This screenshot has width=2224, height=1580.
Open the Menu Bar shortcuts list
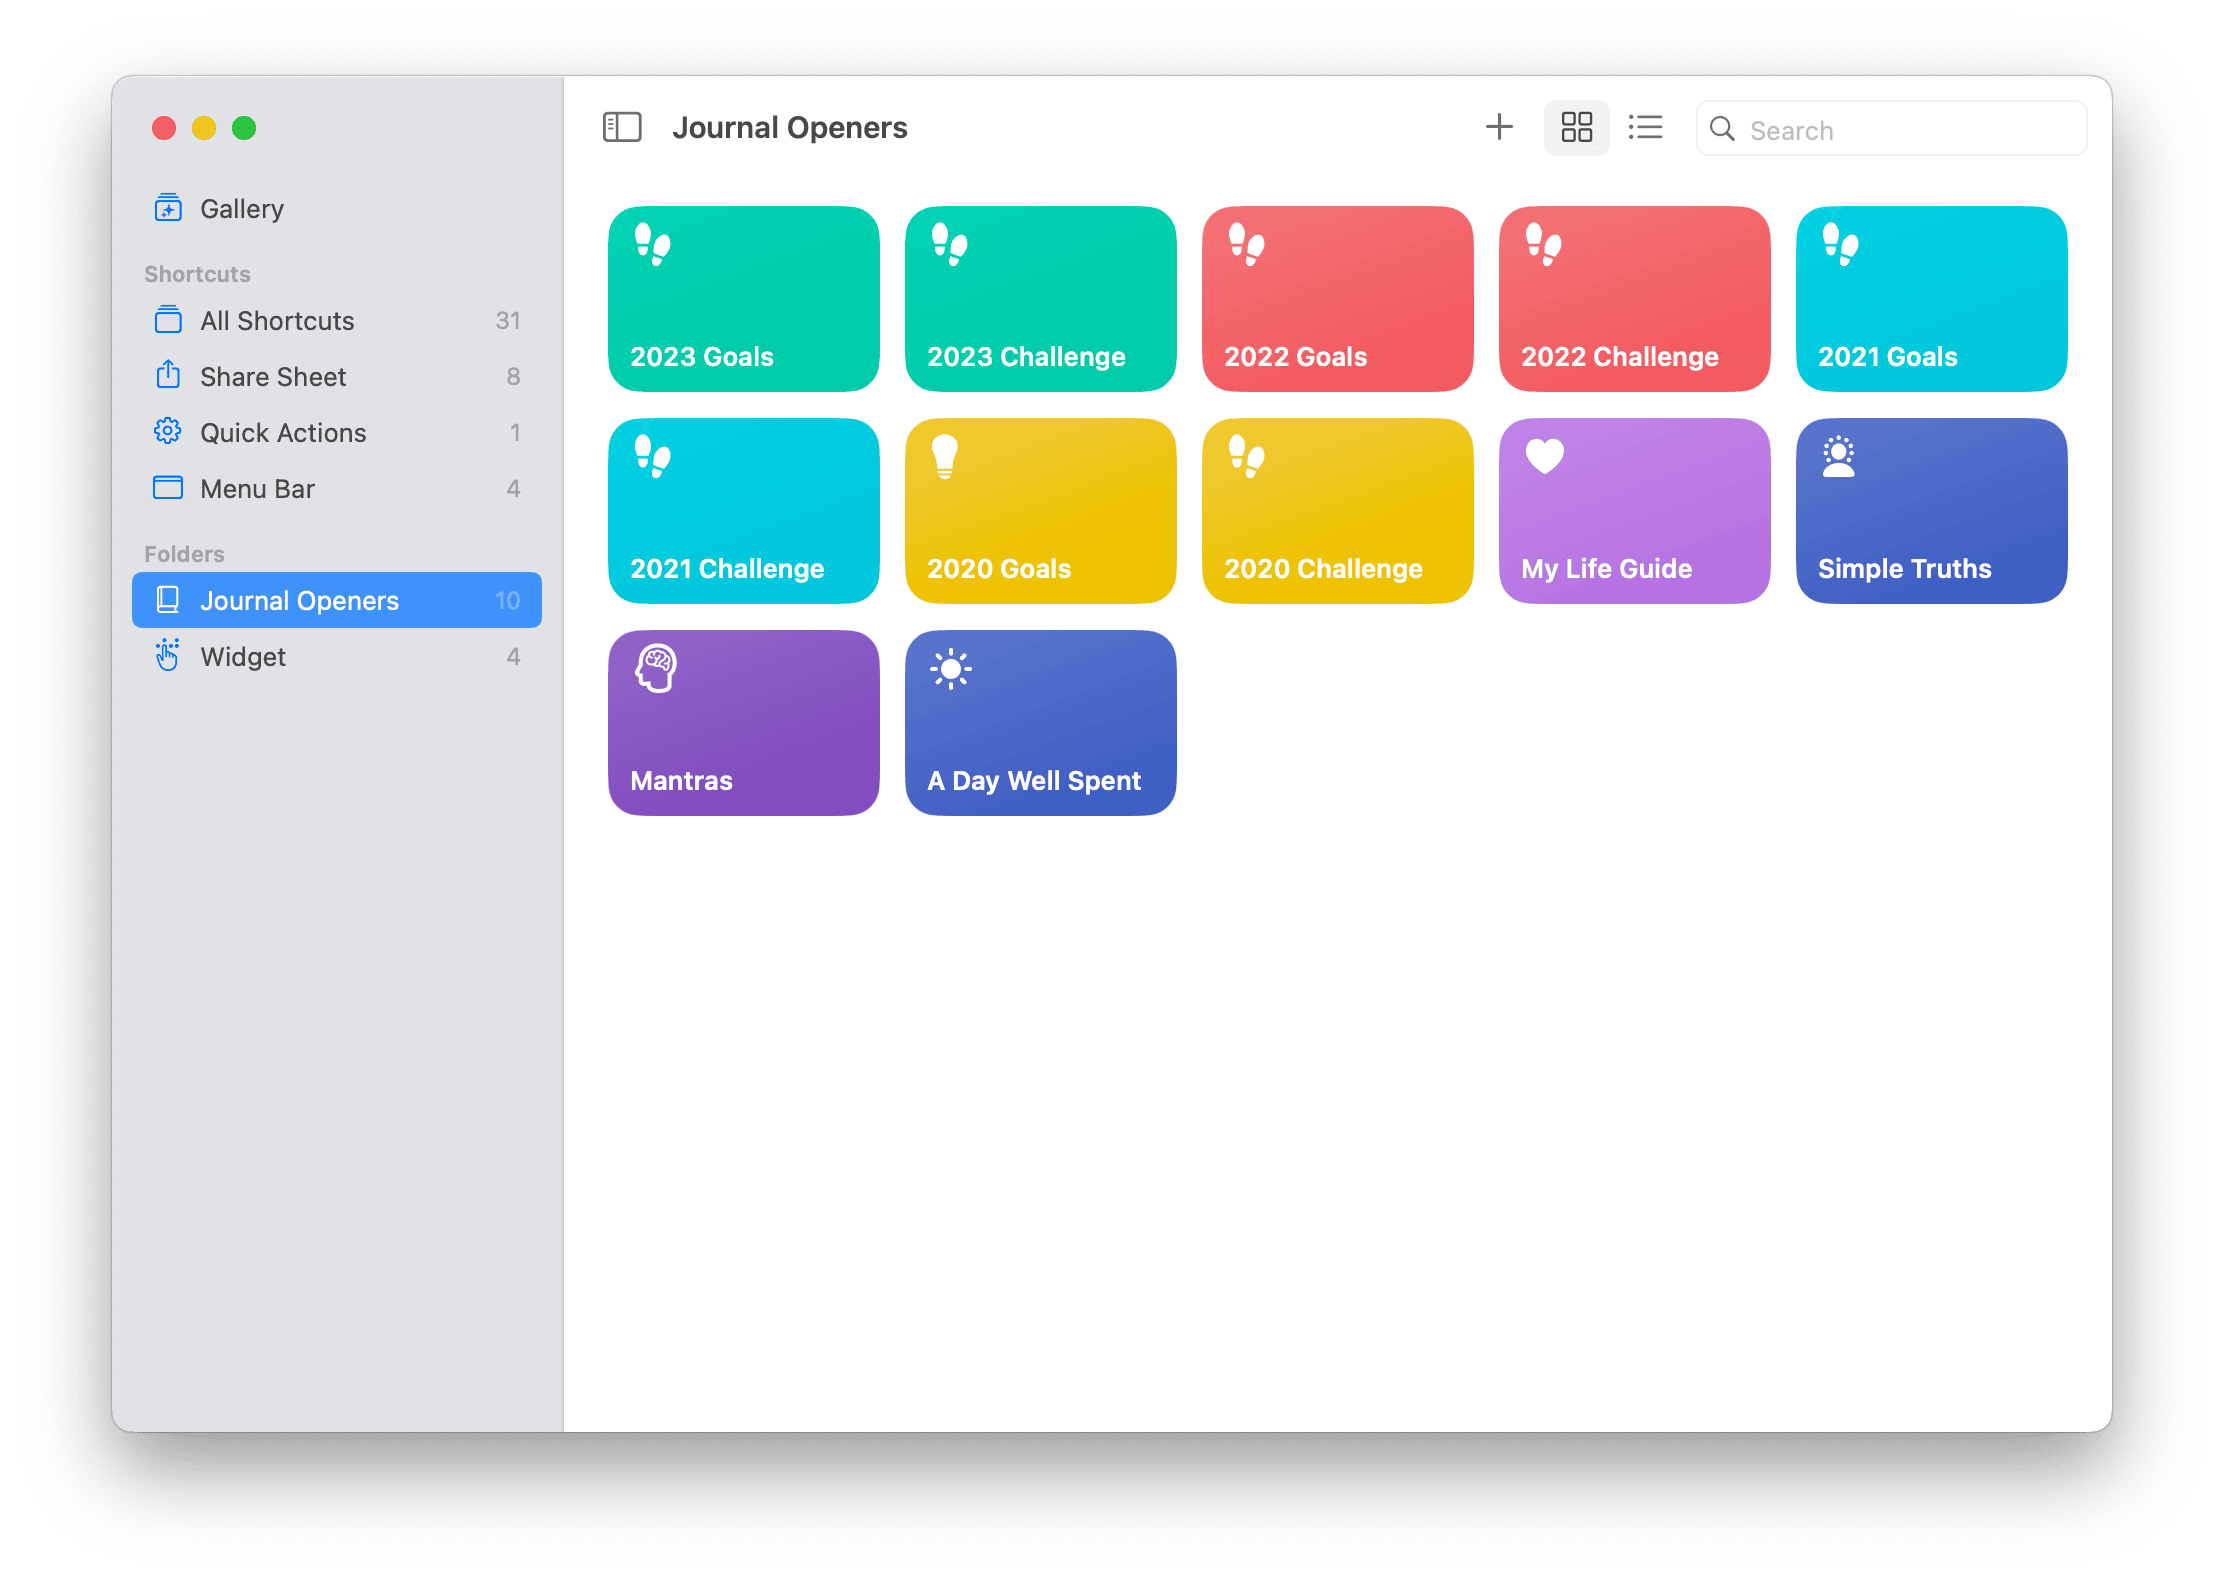(257, 489)
